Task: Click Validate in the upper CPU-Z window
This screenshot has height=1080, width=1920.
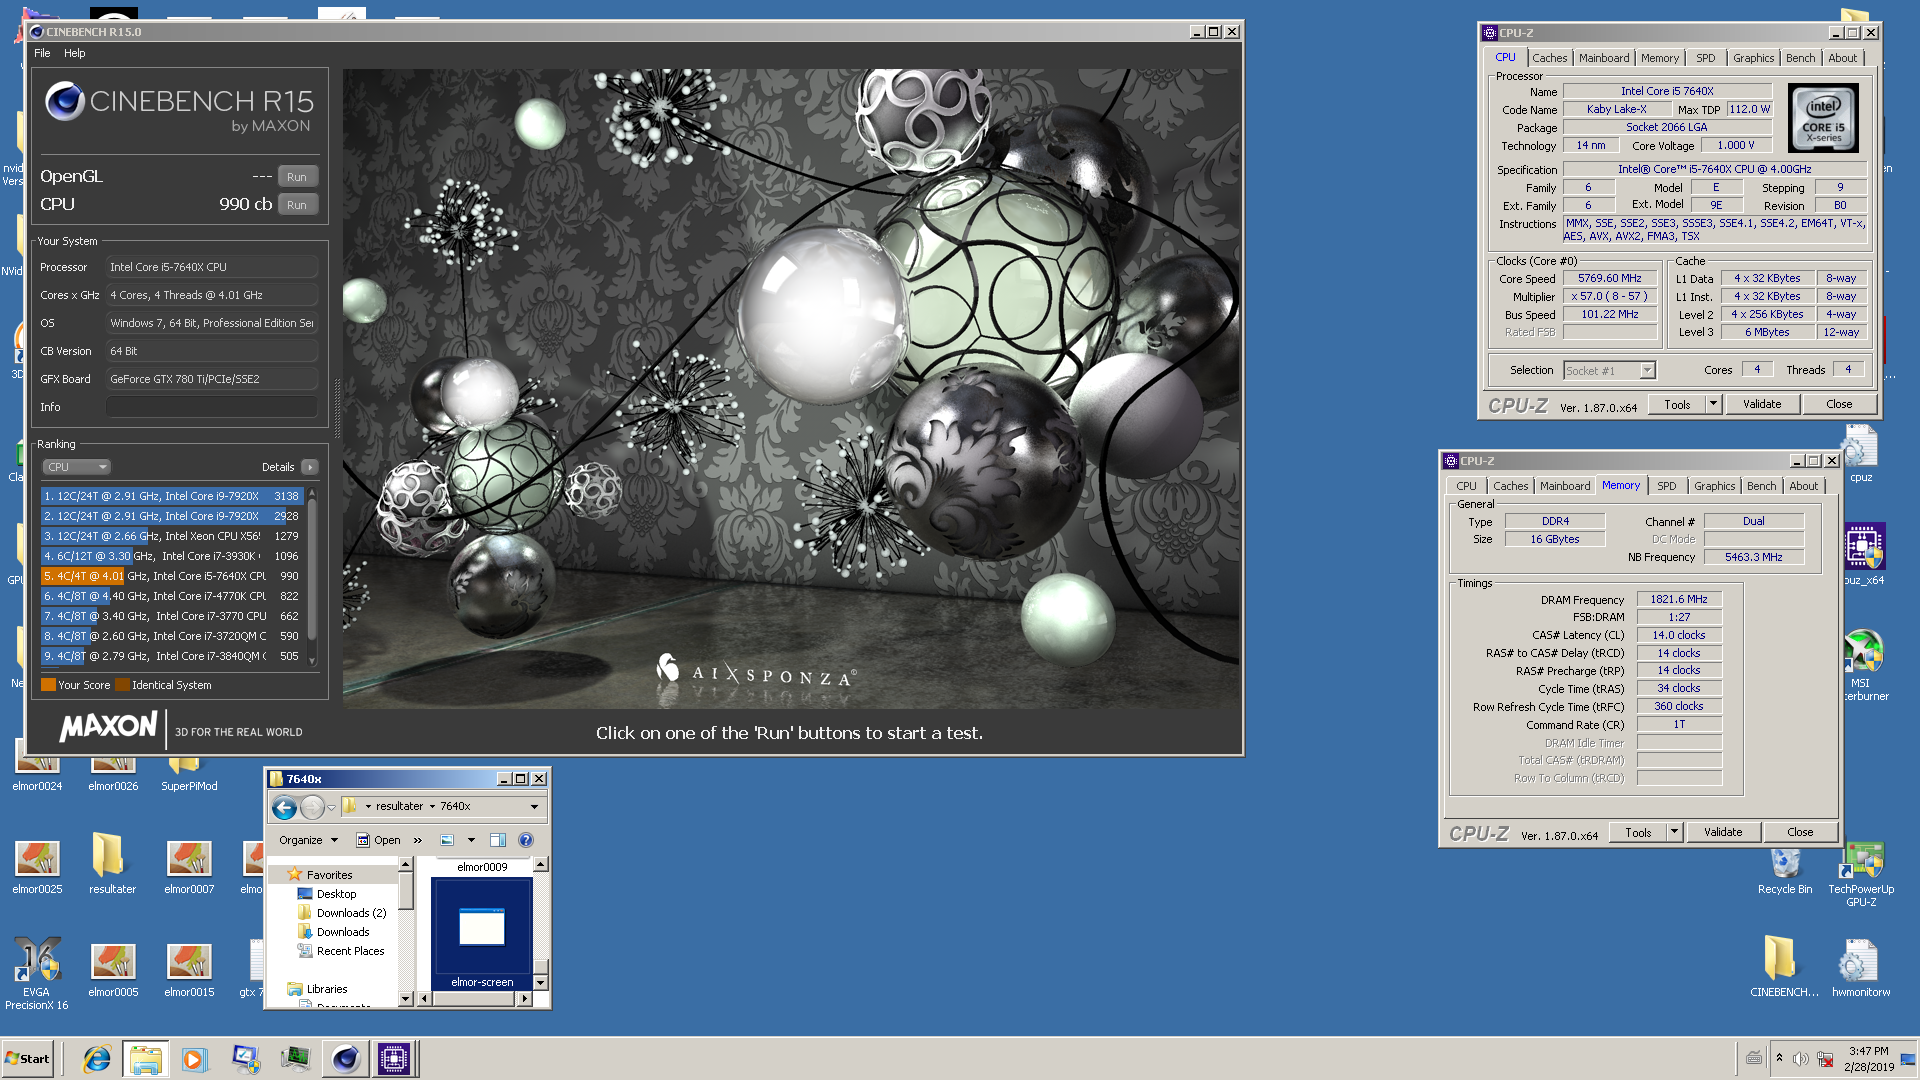Action: (x=1762, y=404)
